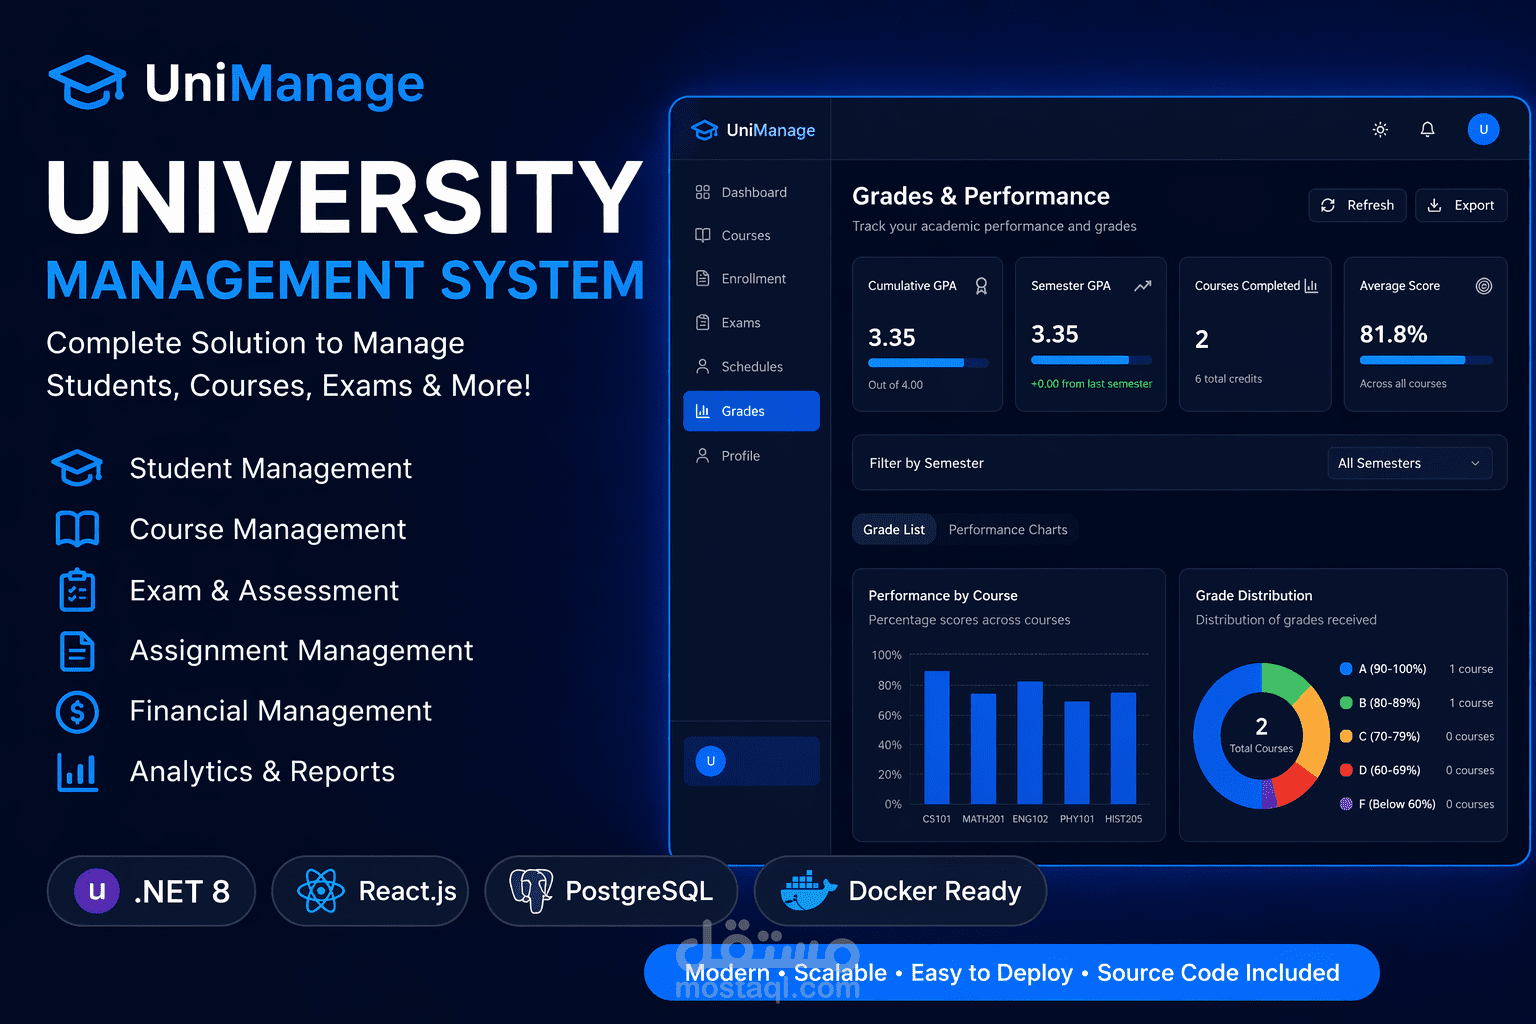Viewport: 1536px width, 1024px height.
Task: Click the target icon on Average Score card
Action: 1484,286
